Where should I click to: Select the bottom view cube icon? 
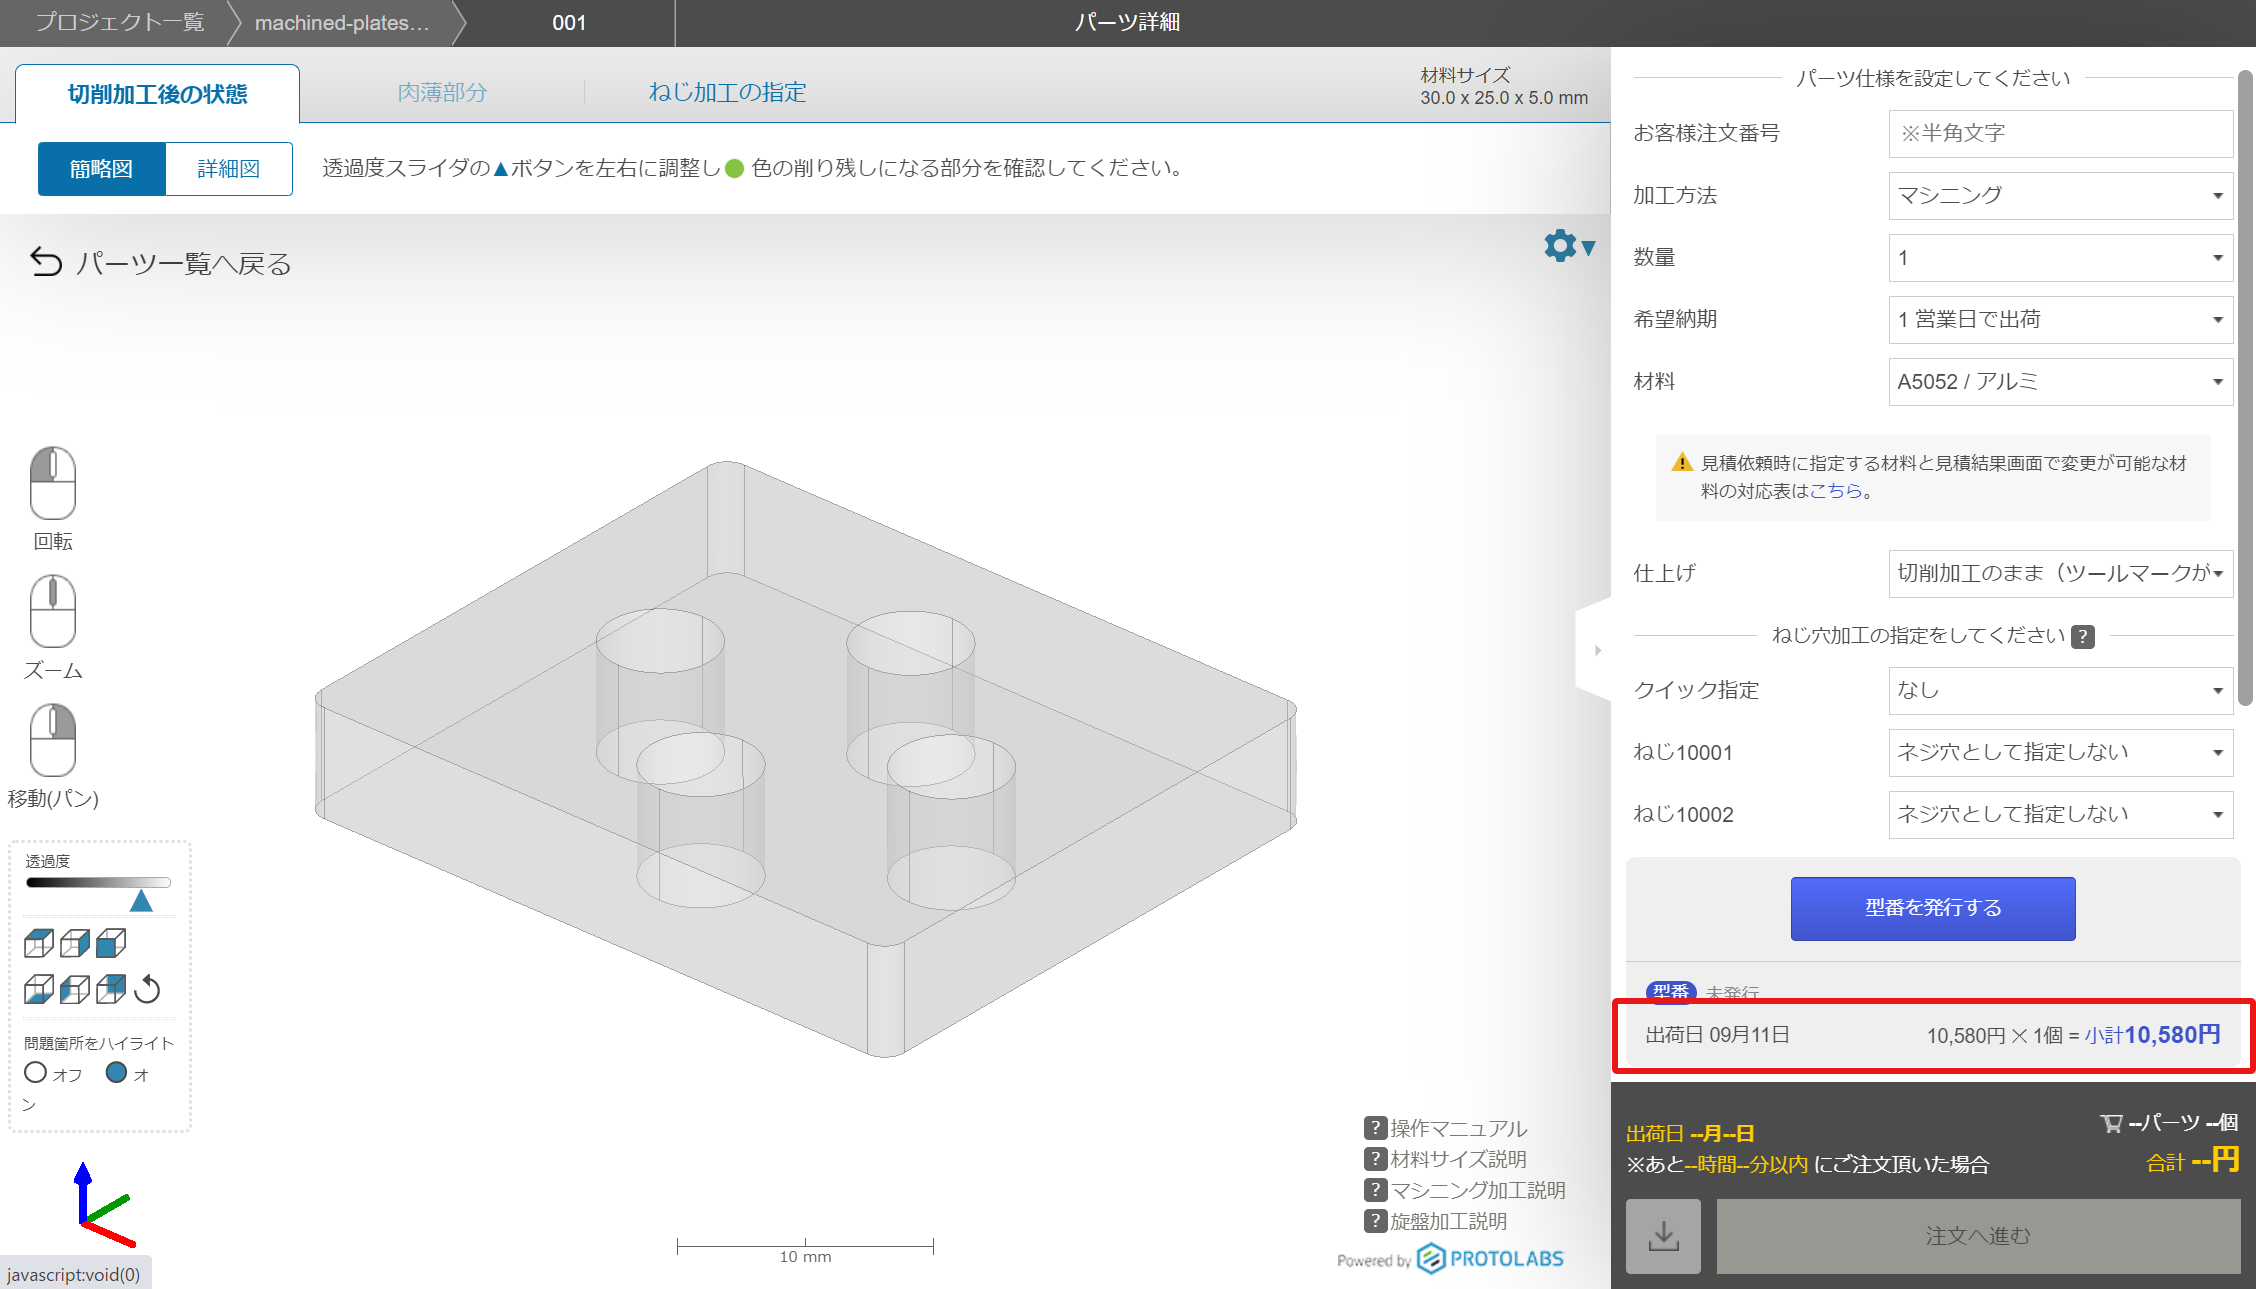tap(39, 989)
